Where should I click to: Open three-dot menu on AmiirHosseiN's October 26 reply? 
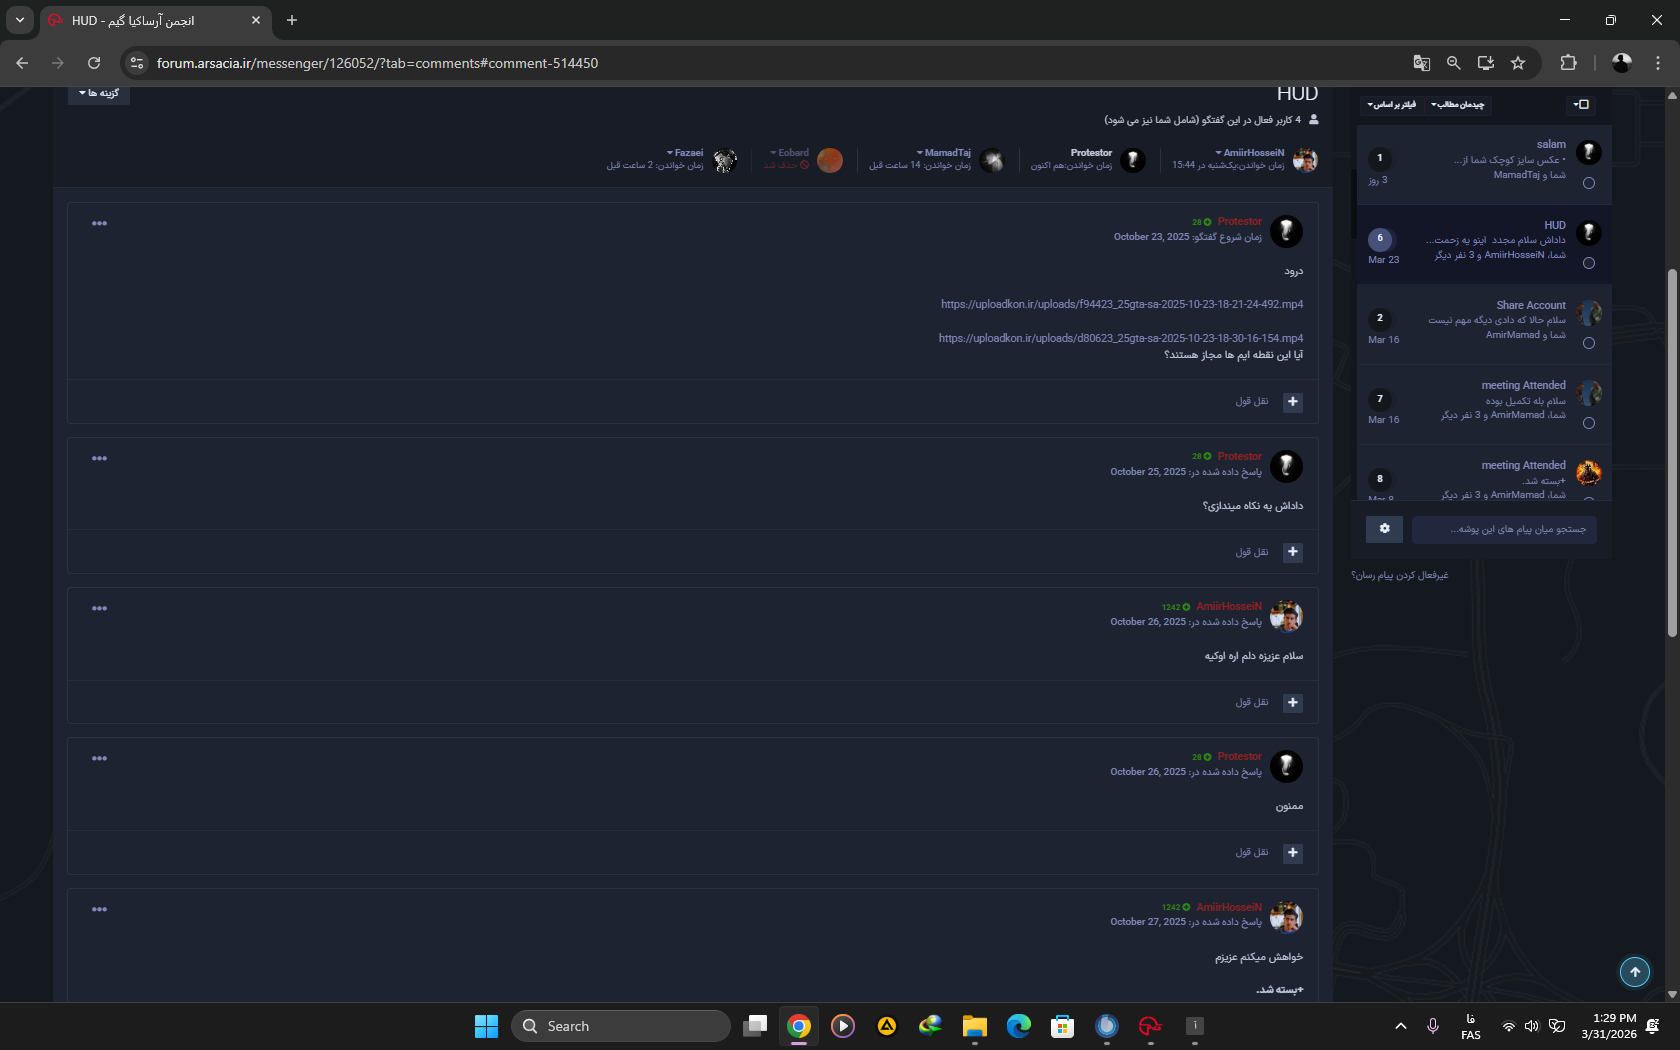(99, 608)
